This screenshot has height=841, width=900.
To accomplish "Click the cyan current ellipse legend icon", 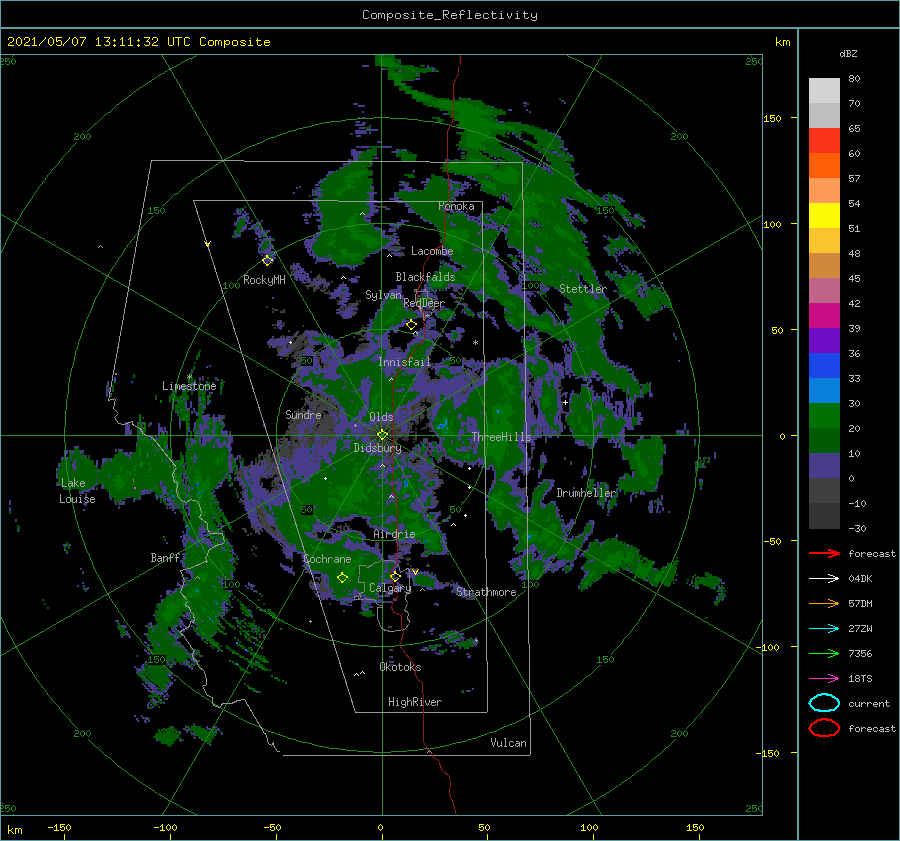I will [x=824, y=703].
